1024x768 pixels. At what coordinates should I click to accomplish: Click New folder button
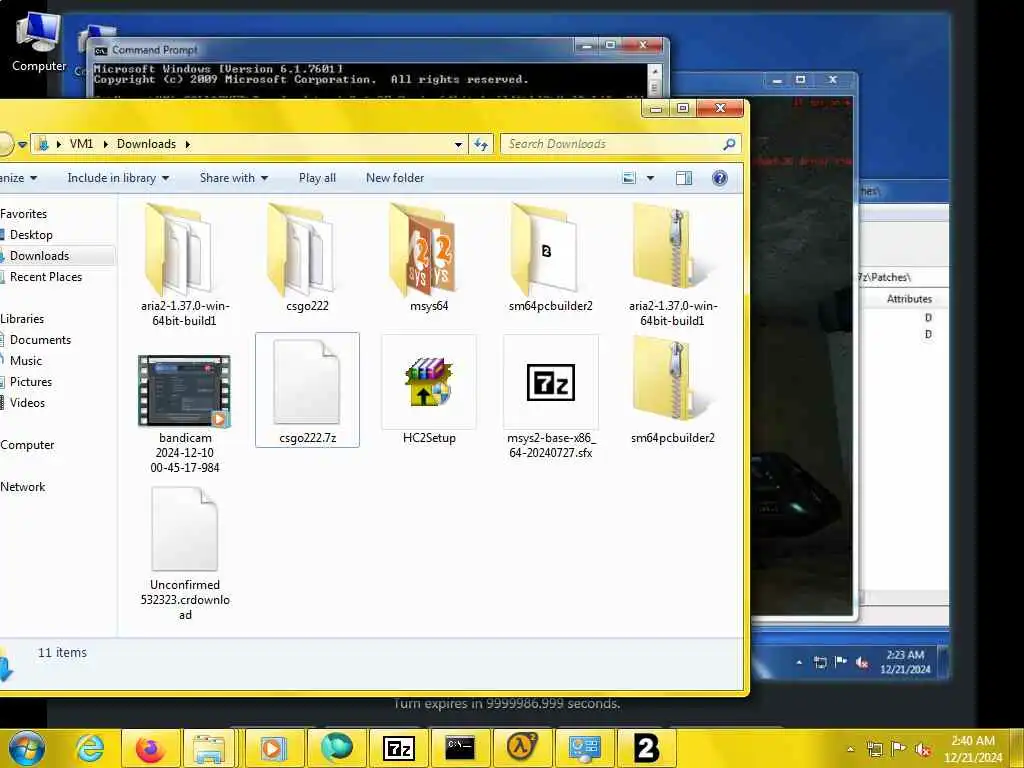point(395,178)
